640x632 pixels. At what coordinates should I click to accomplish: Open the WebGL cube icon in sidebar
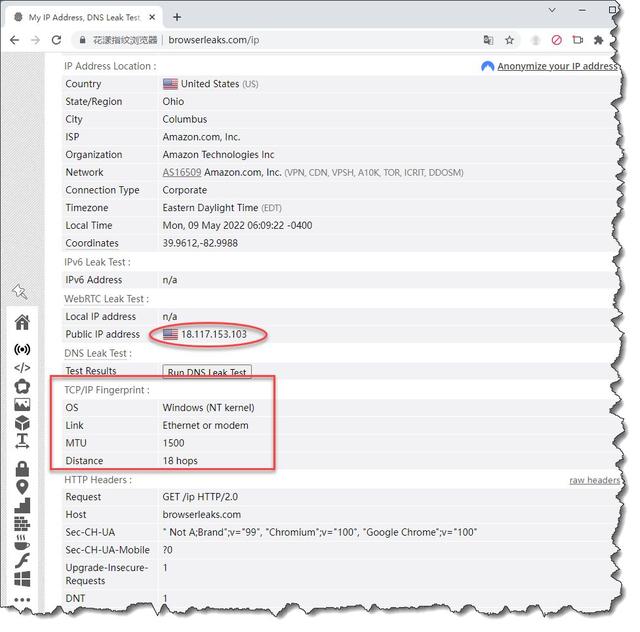pos(22,423)
